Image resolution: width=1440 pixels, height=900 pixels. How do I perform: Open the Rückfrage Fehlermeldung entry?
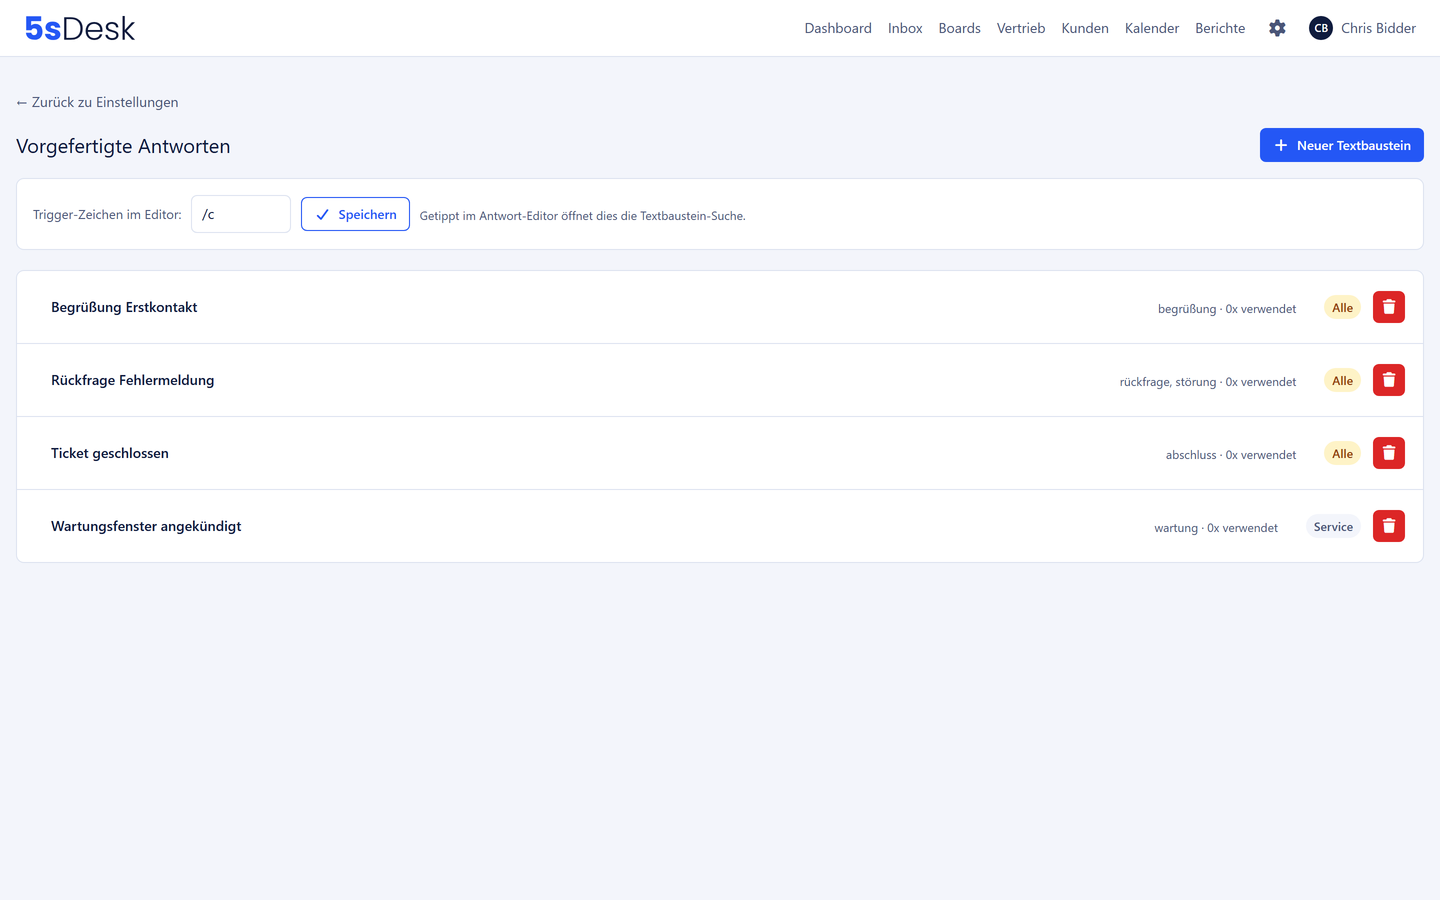click(x=133, y=380)
